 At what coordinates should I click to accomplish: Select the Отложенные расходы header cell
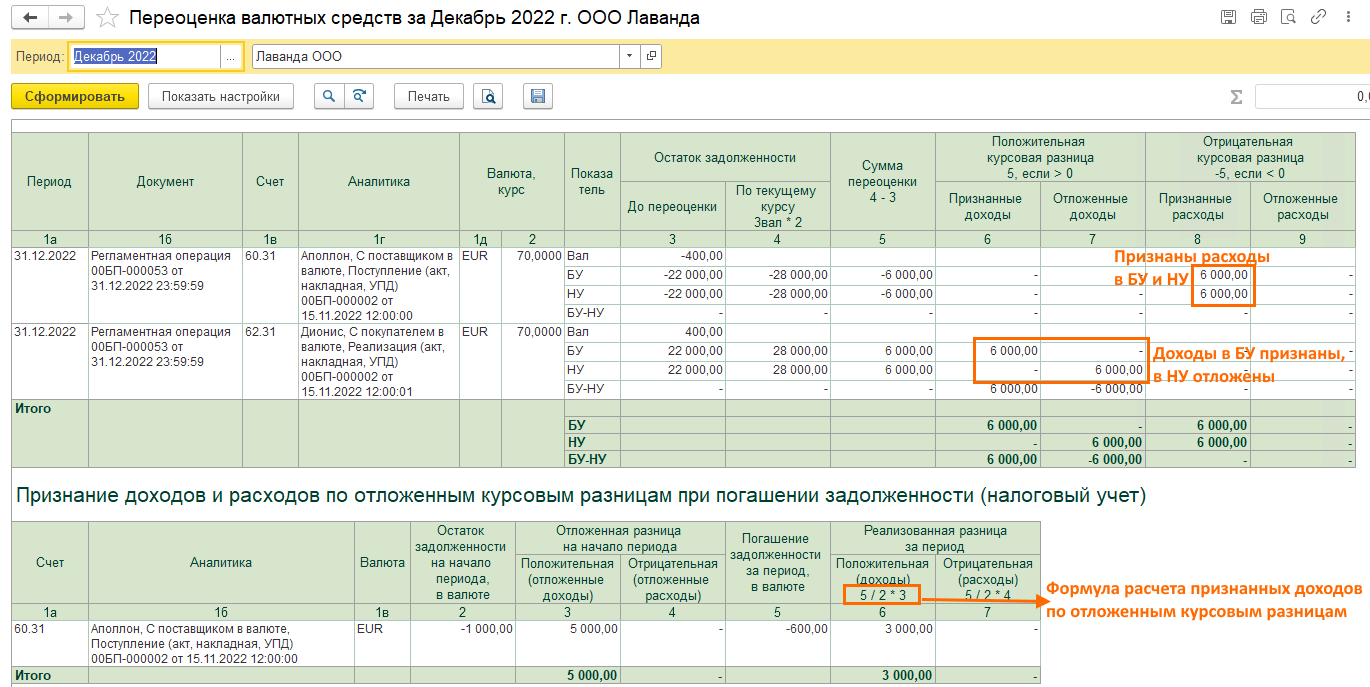pos(1302,207)
